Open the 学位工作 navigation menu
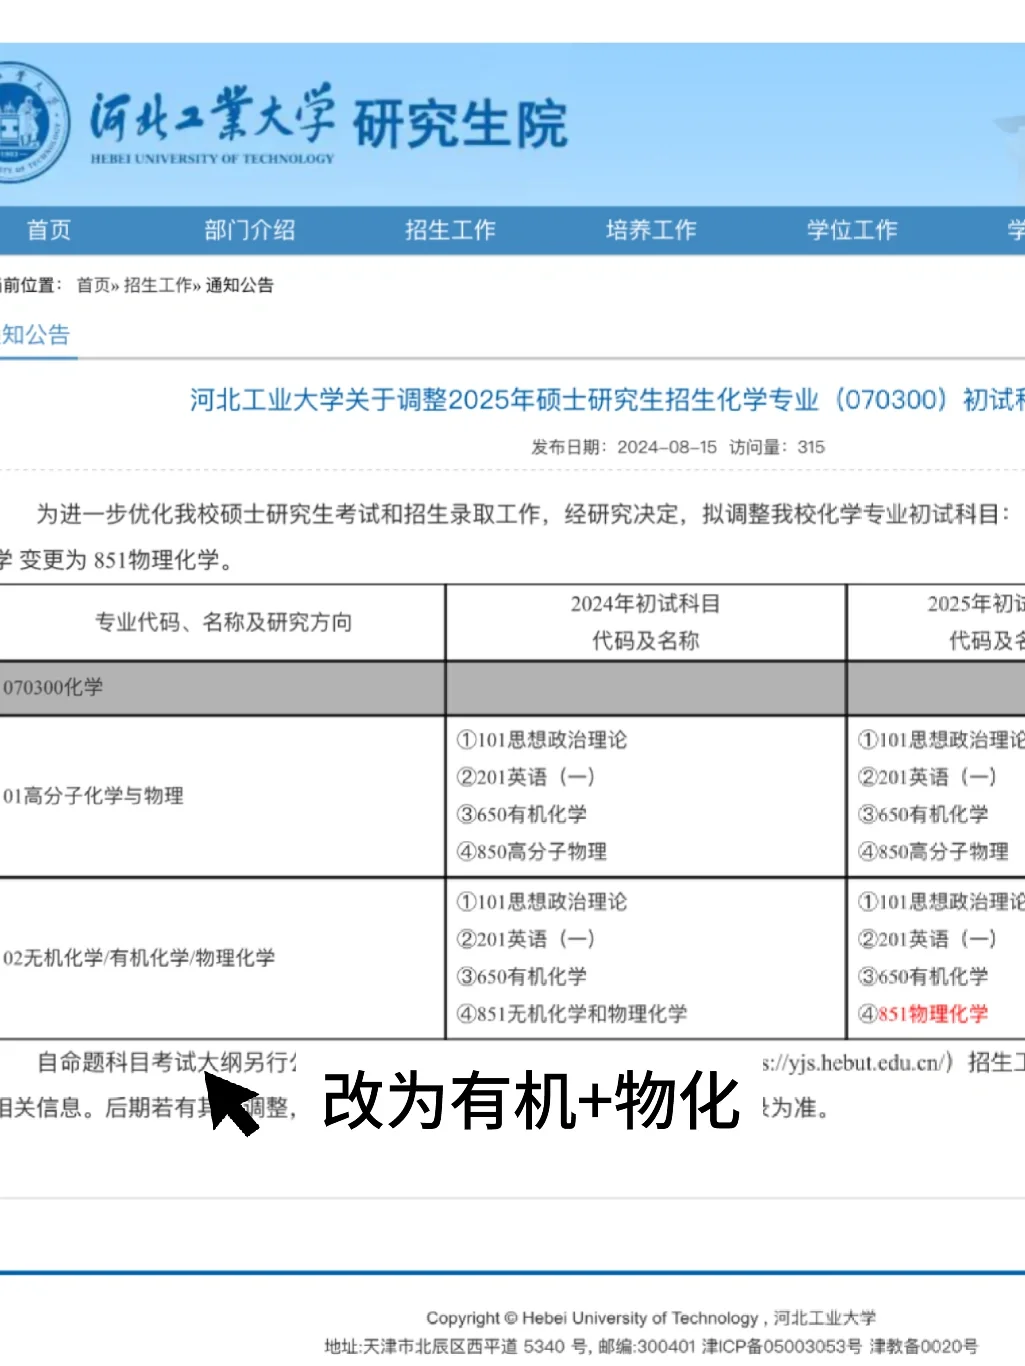This screenshot has height=1366, width=1025. pyautogui.click(x=852, y=230)
